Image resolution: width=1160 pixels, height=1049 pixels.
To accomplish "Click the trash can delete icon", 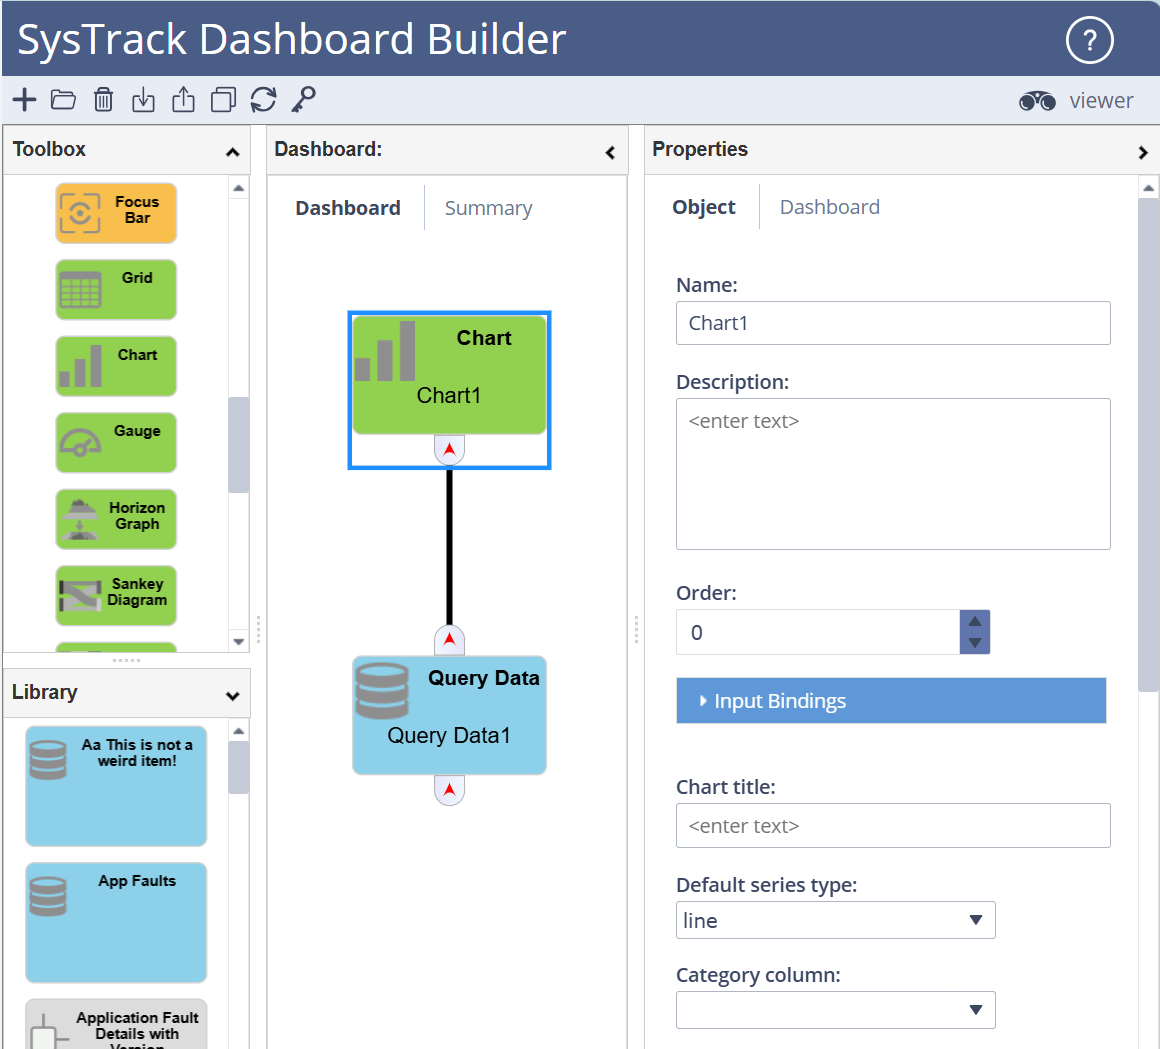I will (104, 100).
